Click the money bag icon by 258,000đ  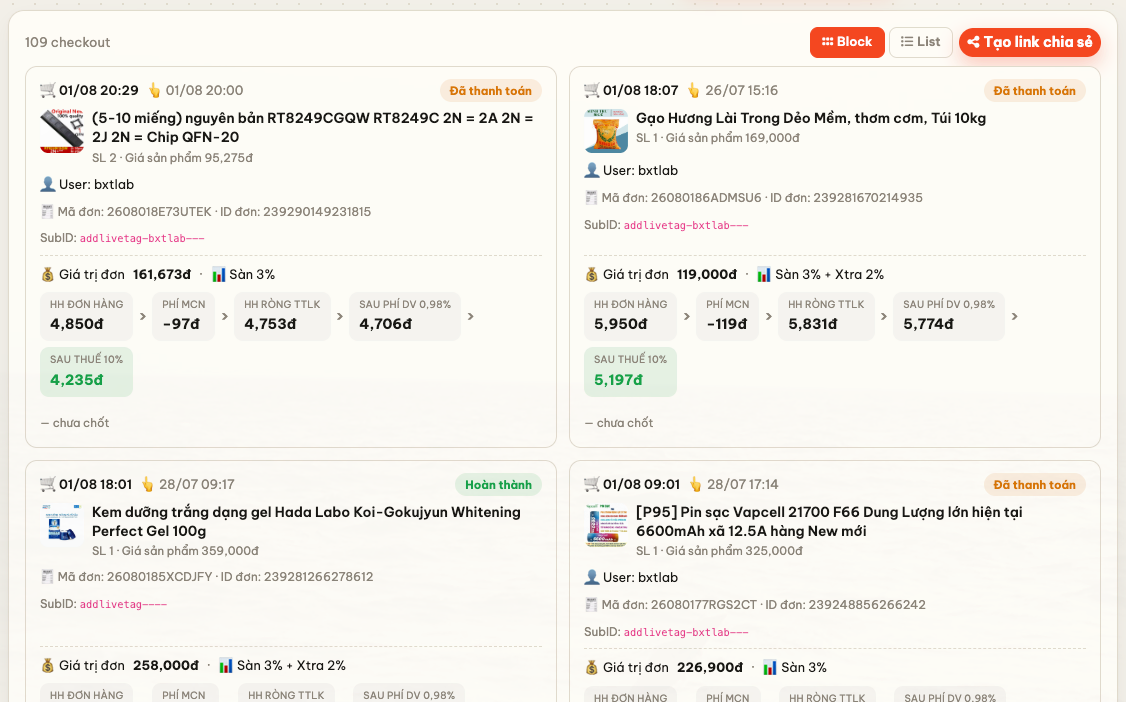pyautogui.click(x=48, y=666)
